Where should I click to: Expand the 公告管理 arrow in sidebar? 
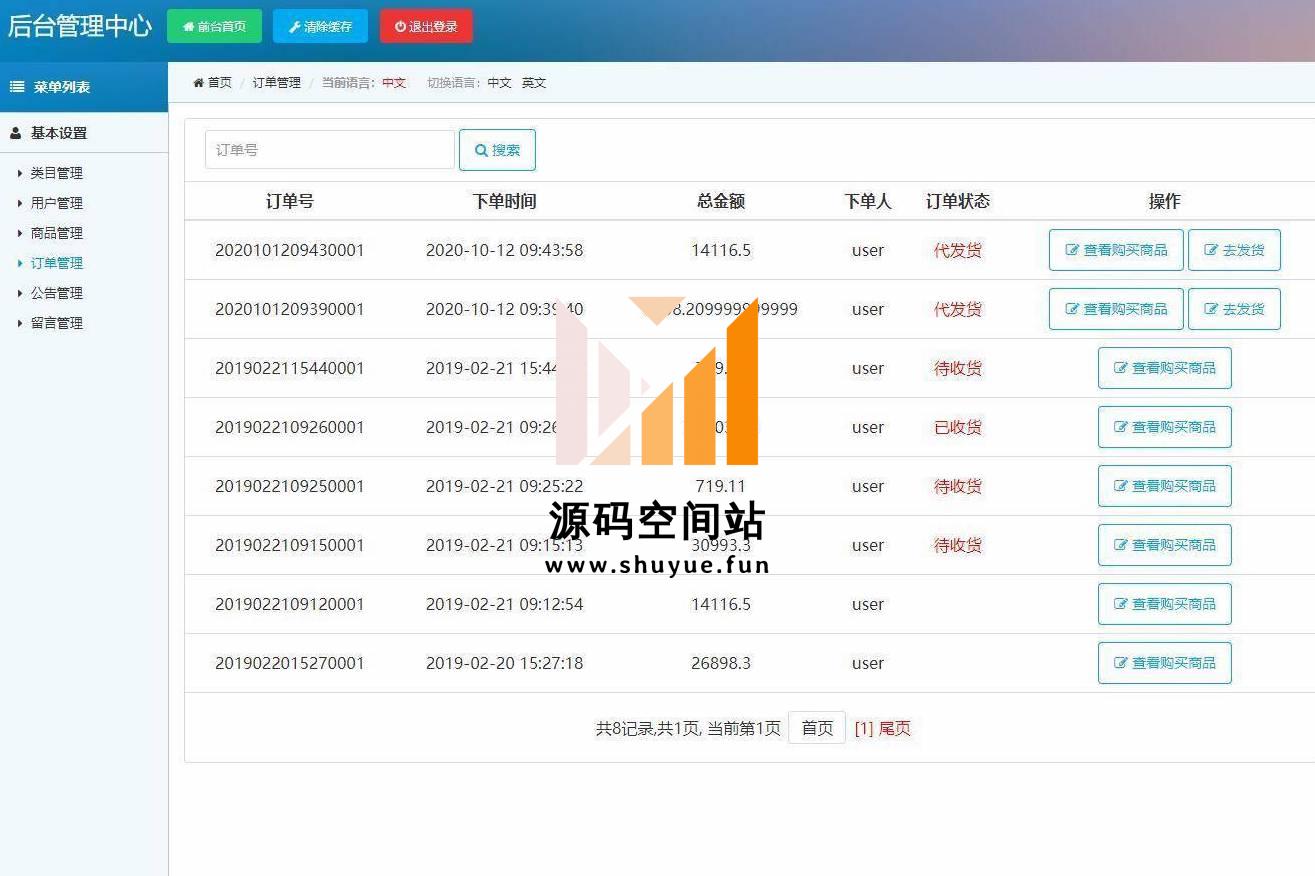[x=20, y=293]
